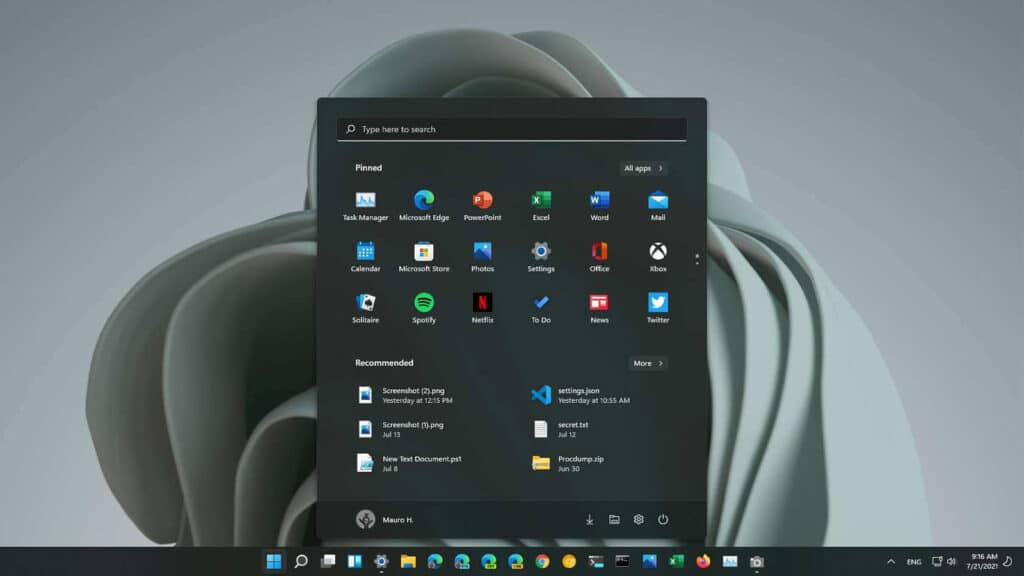Screen dimensions: 1024x576
Task: Open the Settings gear in the Start footer
Action: (x=639, y=520)
